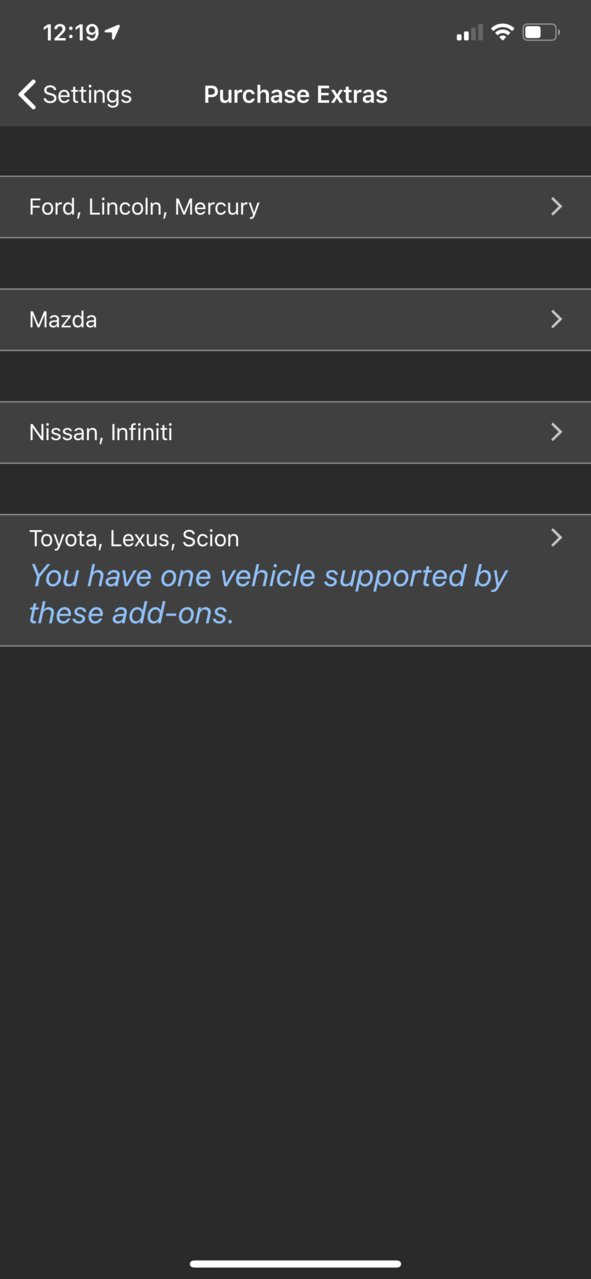This screenshot has width=591, height=1279.
Task: Select Nissan, Infiniti row
Action: coord(295,433)
